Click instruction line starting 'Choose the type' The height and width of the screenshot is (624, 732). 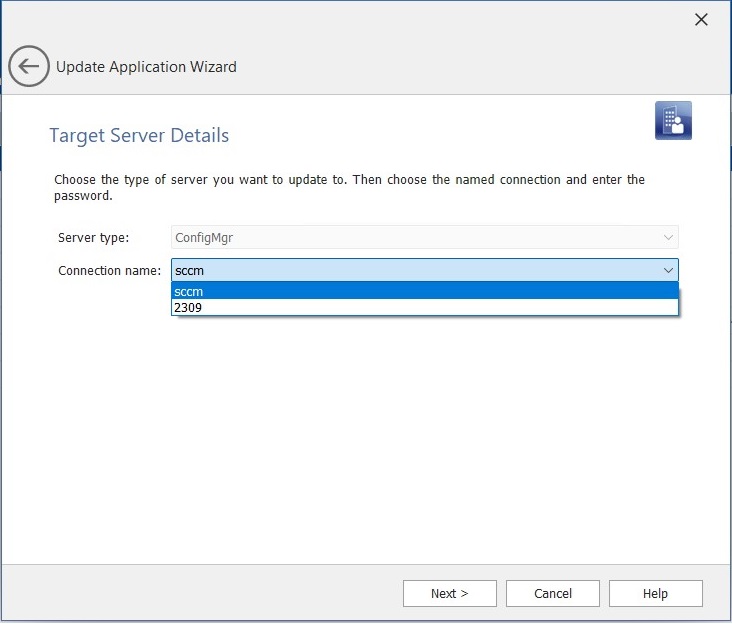click(x=349, y=180)
